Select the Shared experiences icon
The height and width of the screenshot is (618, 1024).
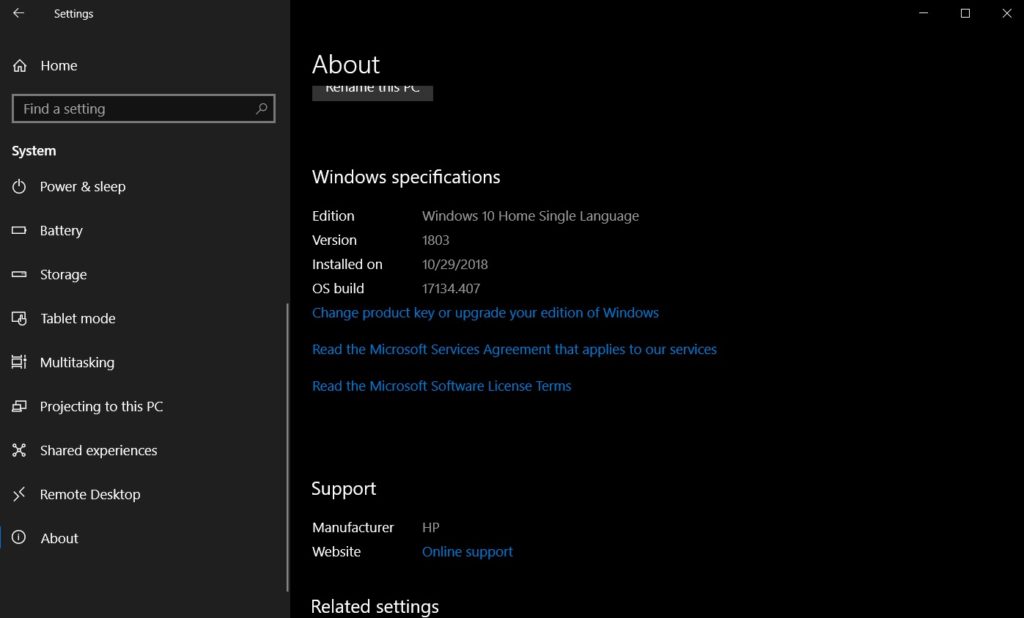20,450
